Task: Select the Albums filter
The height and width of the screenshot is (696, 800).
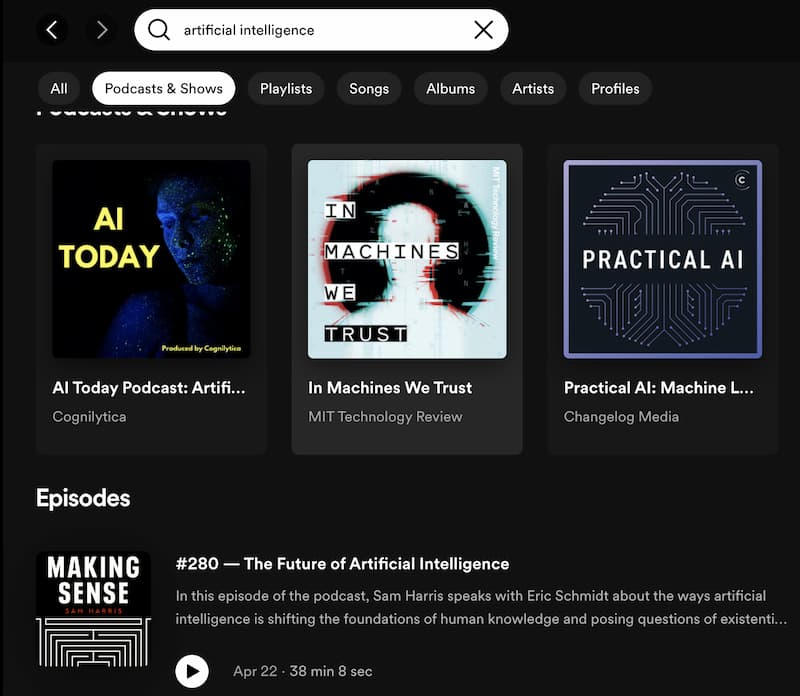Action: click(450, 88)
